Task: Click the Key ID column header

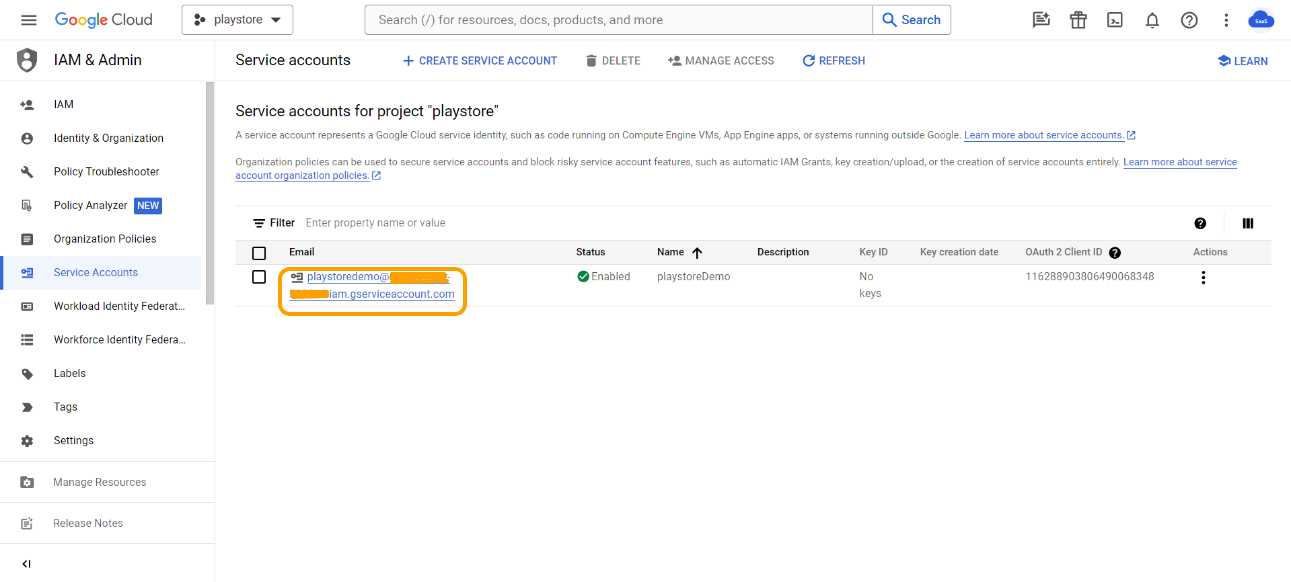Action: pyautogui.click(x=873, y=252)
